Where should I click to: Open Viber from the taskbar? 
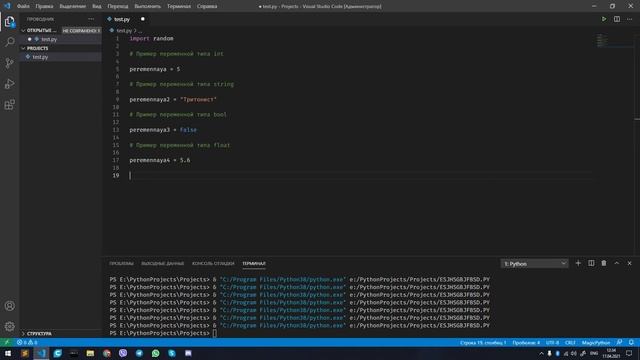click(123, 353)
